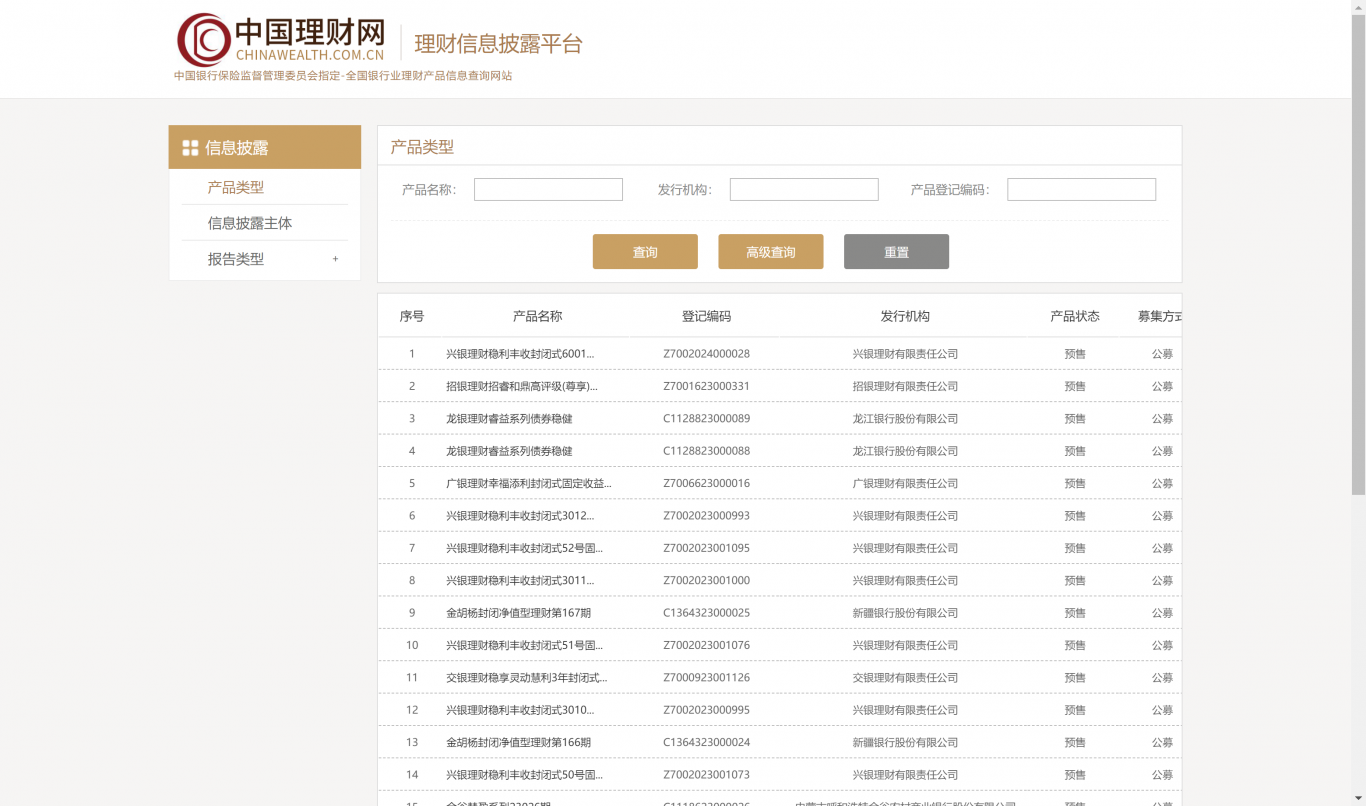Screen dimensions: 1366x806
Task: Click code Z7002023000993
Action: [707, 516]
